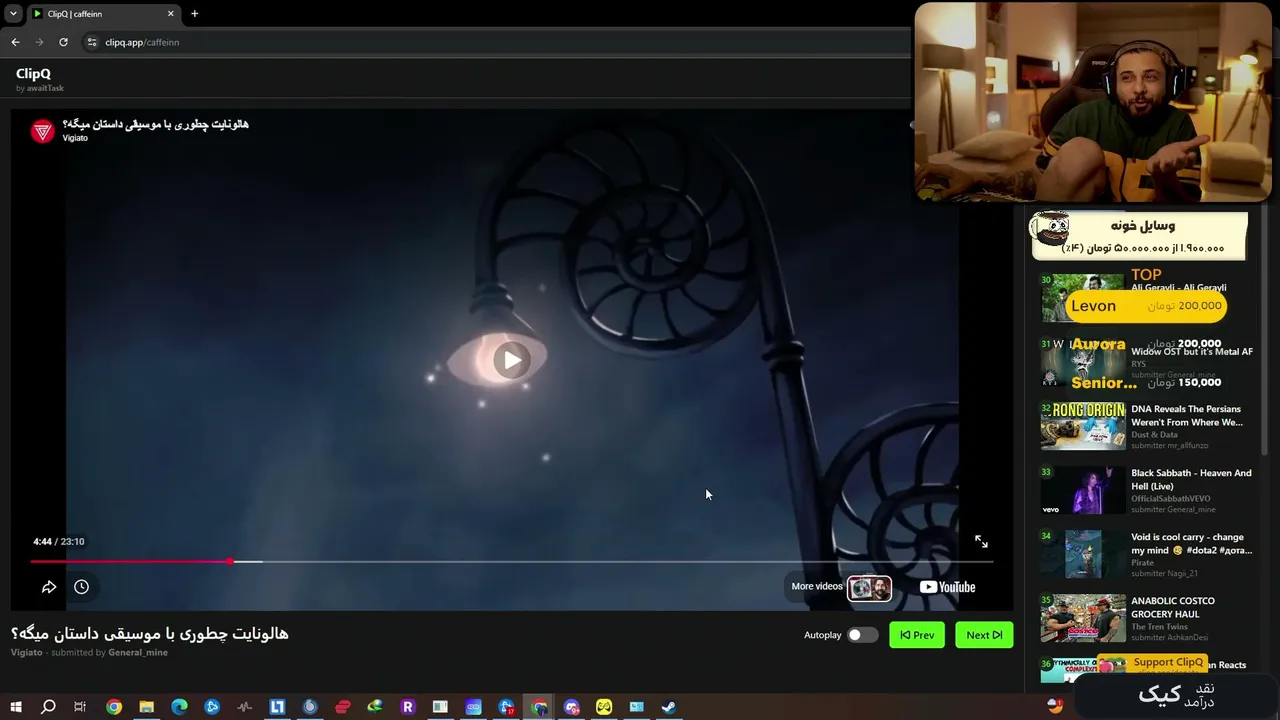
Task: Click the DNA Reveals The Persians title text
Action: point(1187,416)
